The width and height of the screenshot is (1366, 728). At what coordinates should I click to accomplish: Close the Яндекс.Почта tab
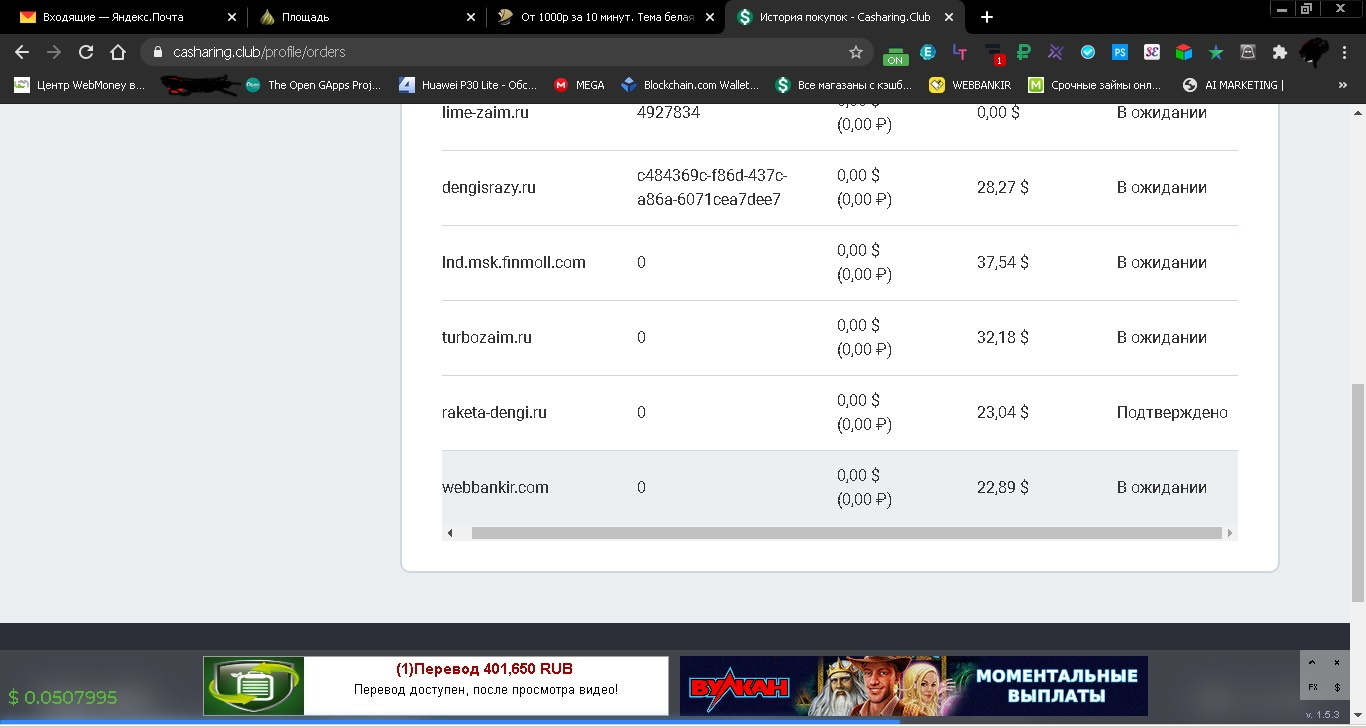pyautogui.click(x=232, y=17)
